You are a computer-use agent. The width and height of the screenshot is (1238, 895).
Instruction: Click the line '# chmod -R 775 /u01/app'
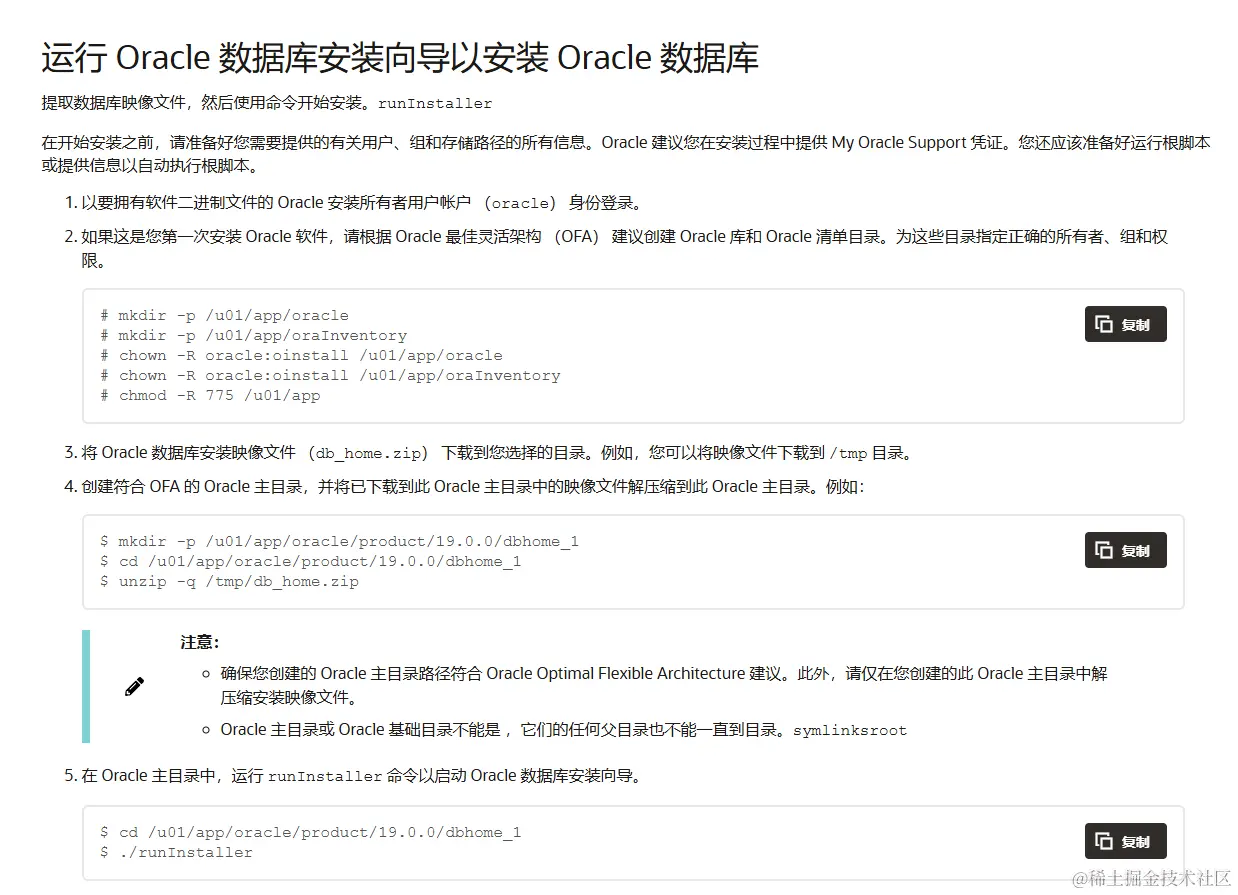[210, 395]
